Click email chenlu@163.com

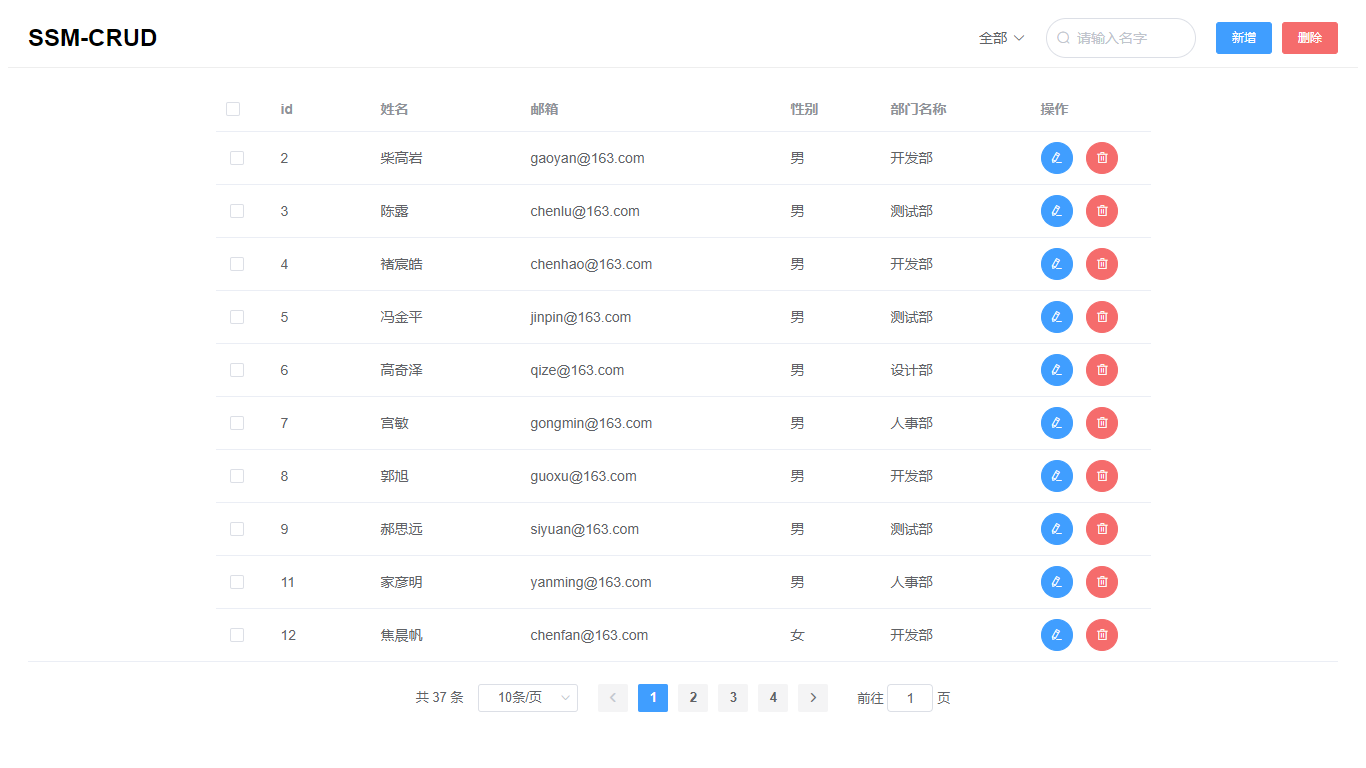point(585,211)
